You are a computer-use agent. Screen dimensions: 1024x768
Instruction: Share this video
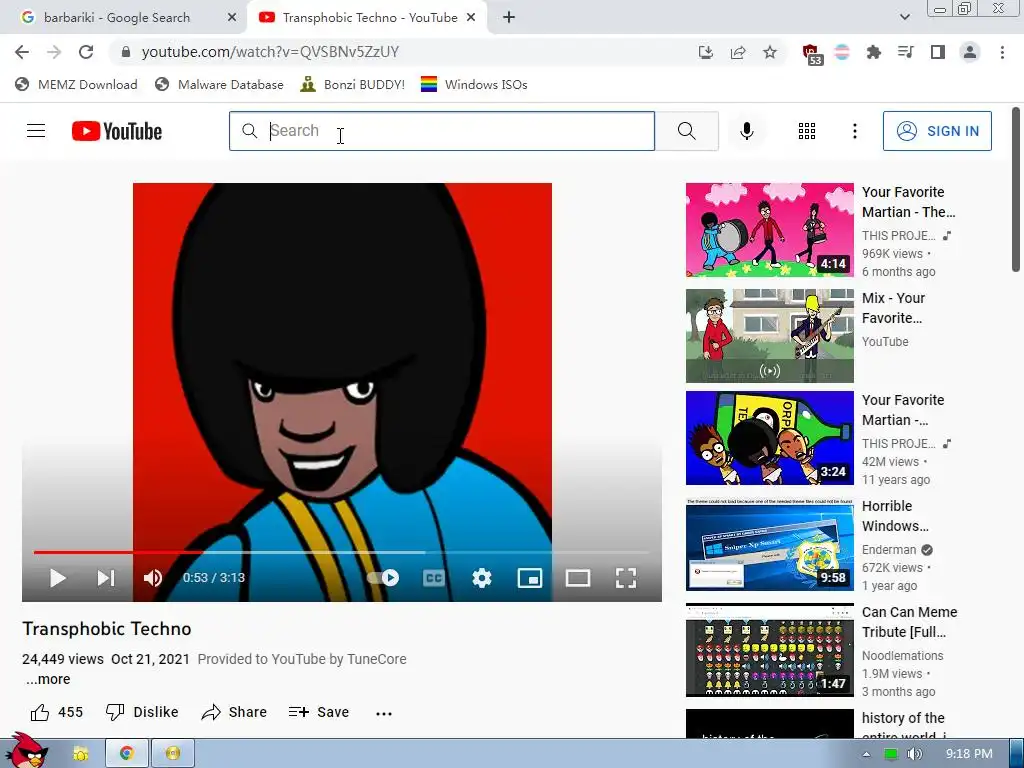click(x=234, y=712)
